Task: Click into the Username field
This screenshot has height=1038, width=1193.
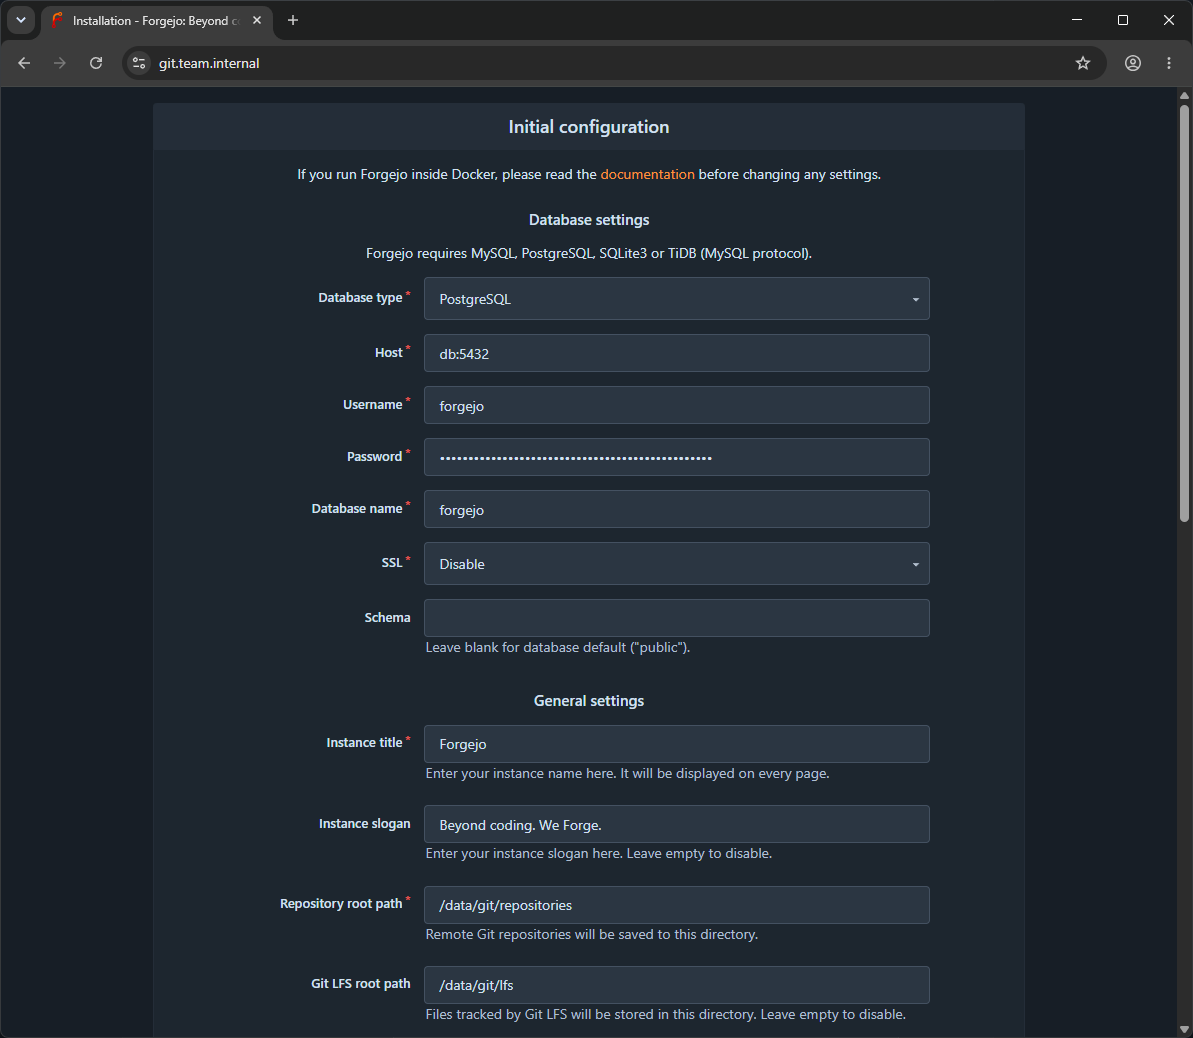Action: click(676, 405)
